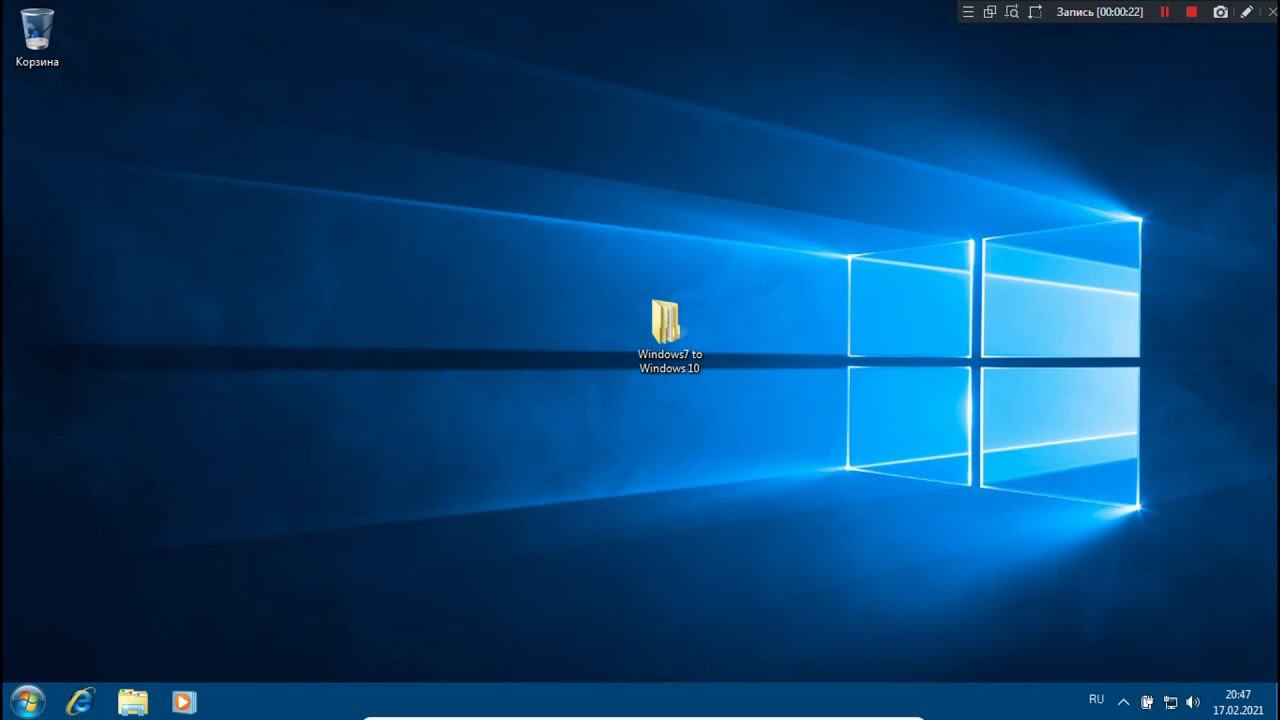Launch Internet Explorer from taskbar
The width and height of the screenshot is (1280, 720).
(80, 702)
